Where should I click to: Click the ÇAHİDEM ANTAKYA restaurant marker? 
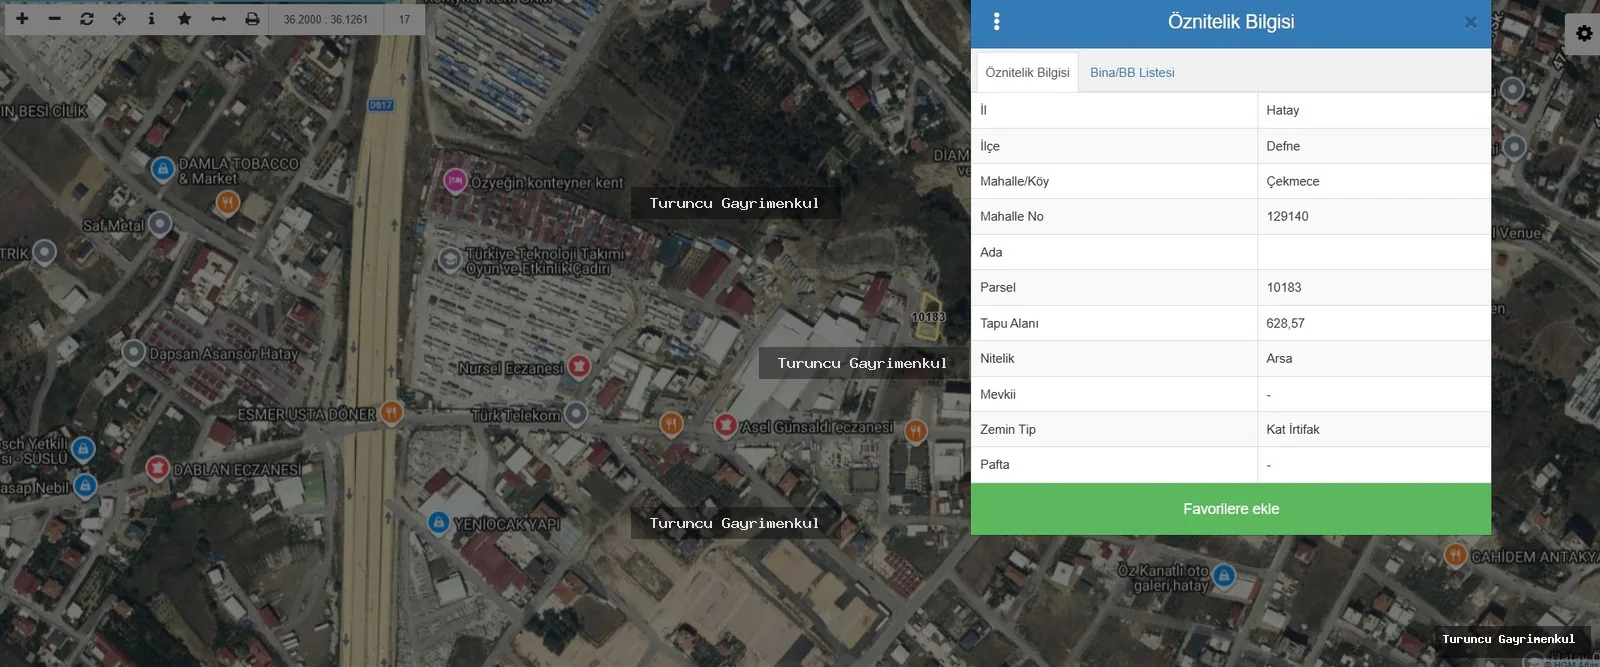[1456, 555]
